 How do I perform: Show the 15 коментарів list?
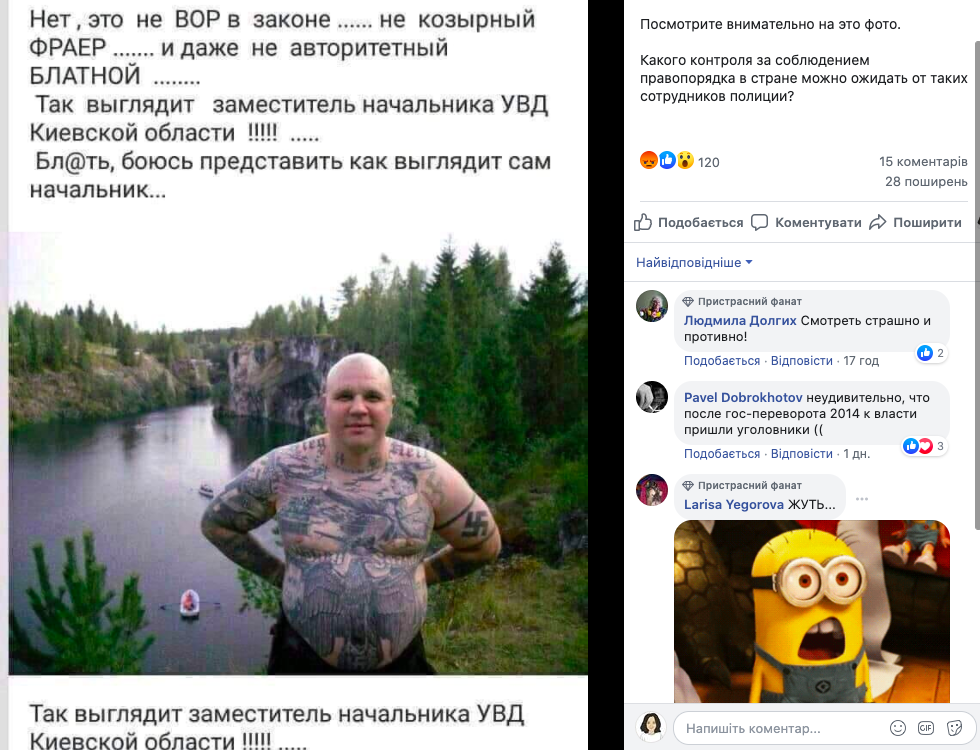coord(923,161)
